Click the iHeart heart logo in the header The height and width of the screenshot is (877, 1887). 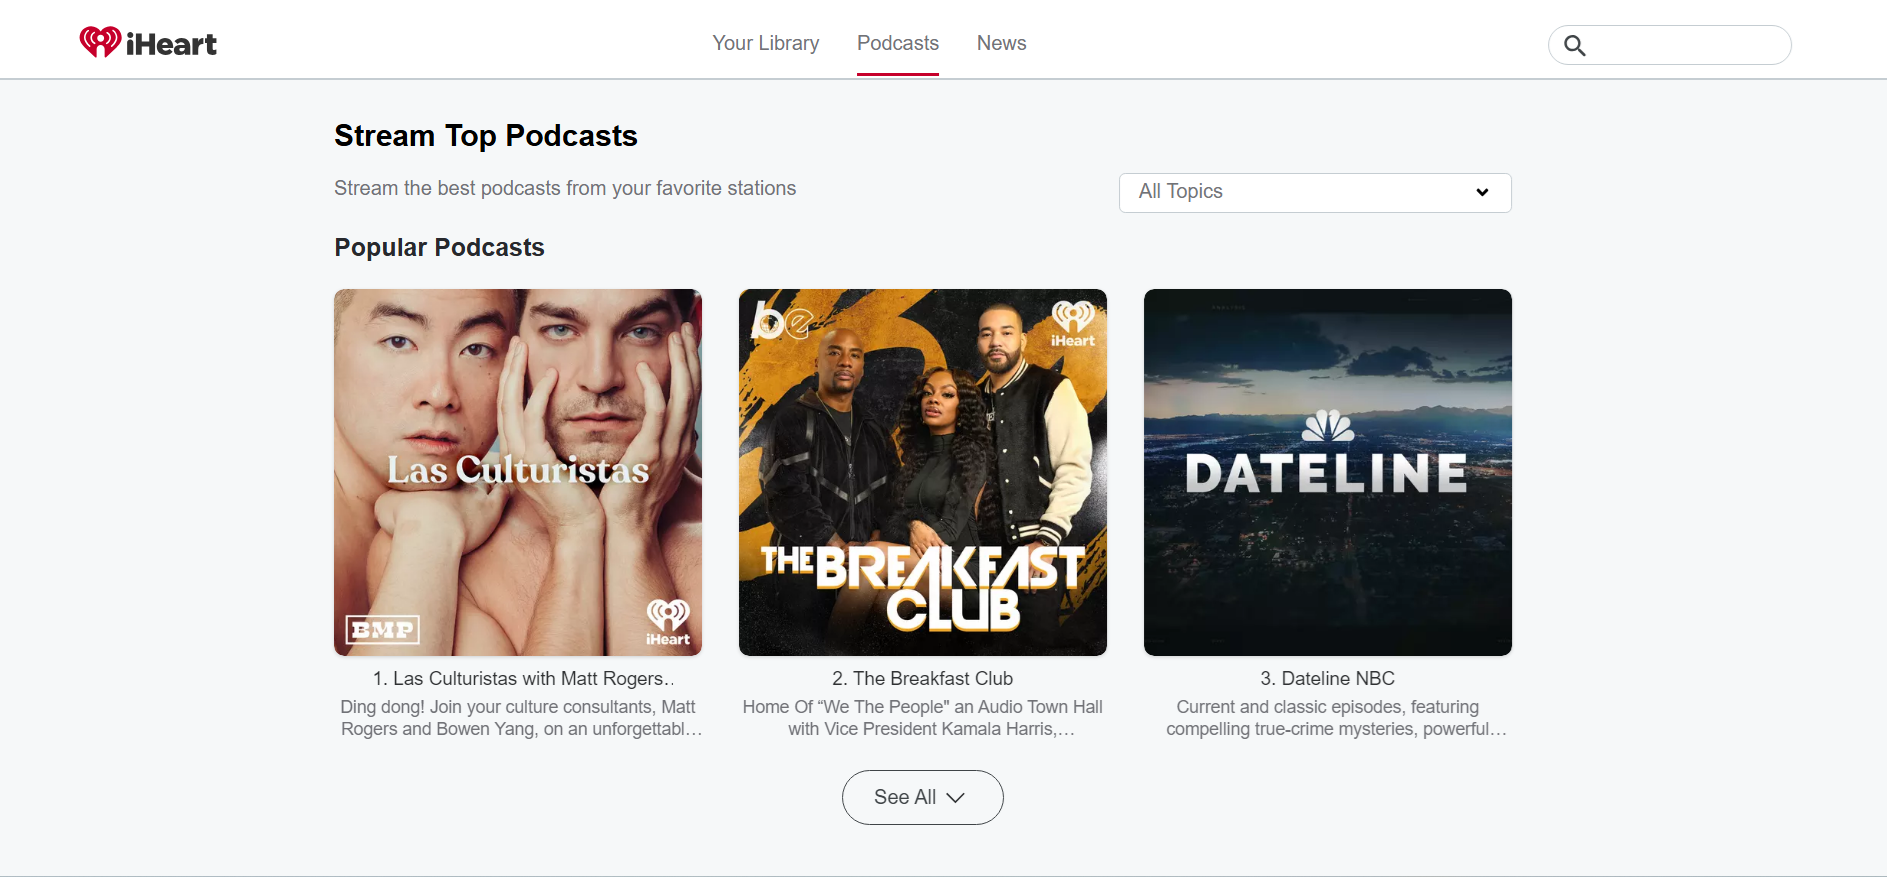click(100, 42)
